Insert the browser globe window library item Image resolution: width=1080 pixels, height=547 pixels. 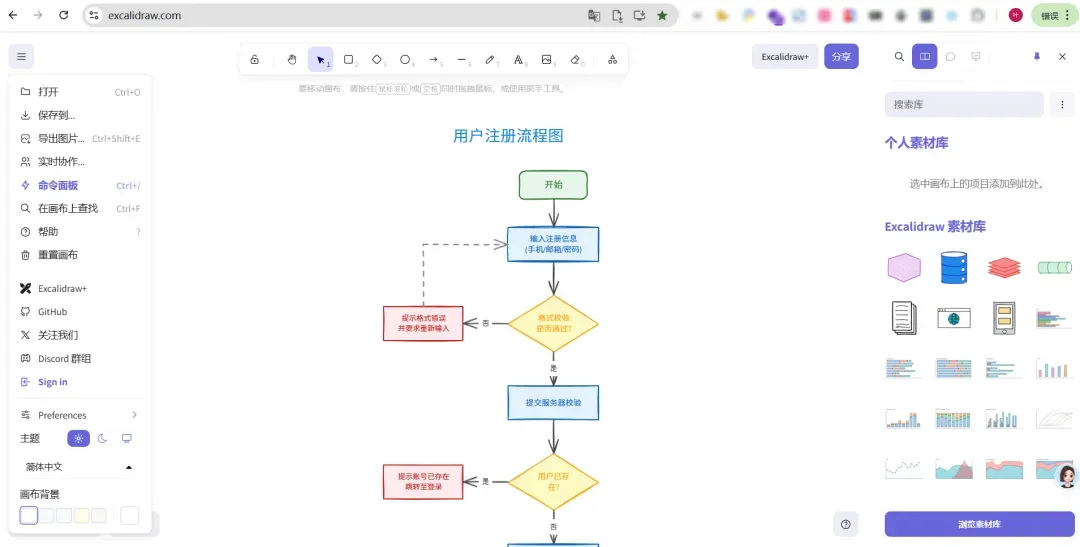pos(954,318)
